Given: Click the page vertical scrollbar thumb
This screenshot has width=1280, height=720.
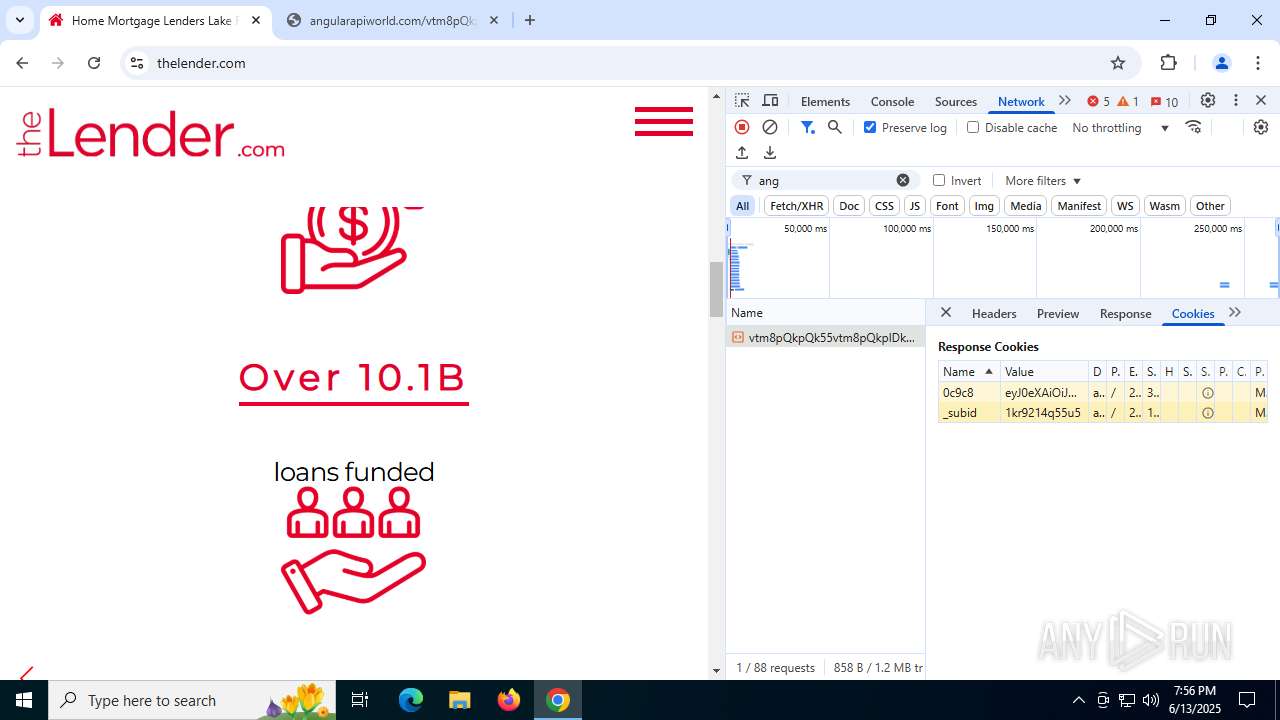Looking at the screenshot, I should click(716, 289).
